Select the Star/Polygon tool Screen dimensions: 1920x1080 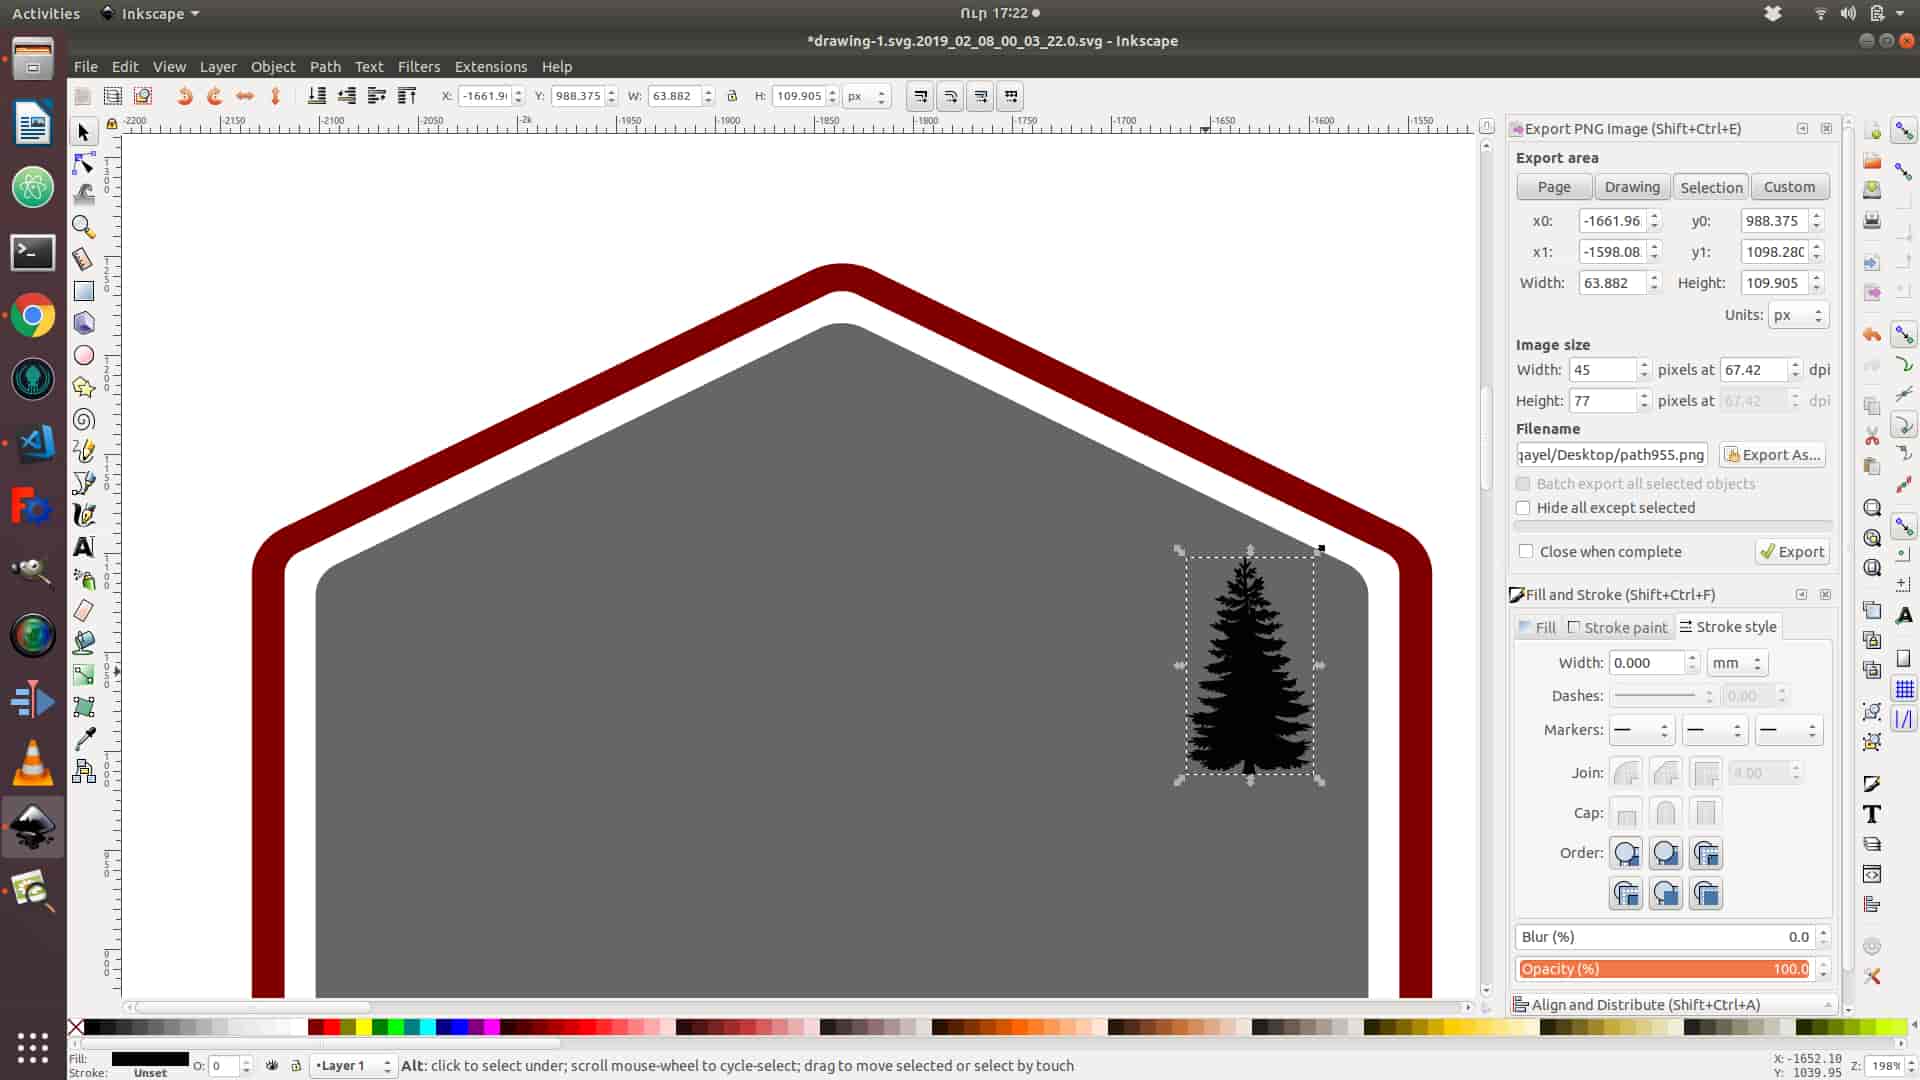(83, 387)
